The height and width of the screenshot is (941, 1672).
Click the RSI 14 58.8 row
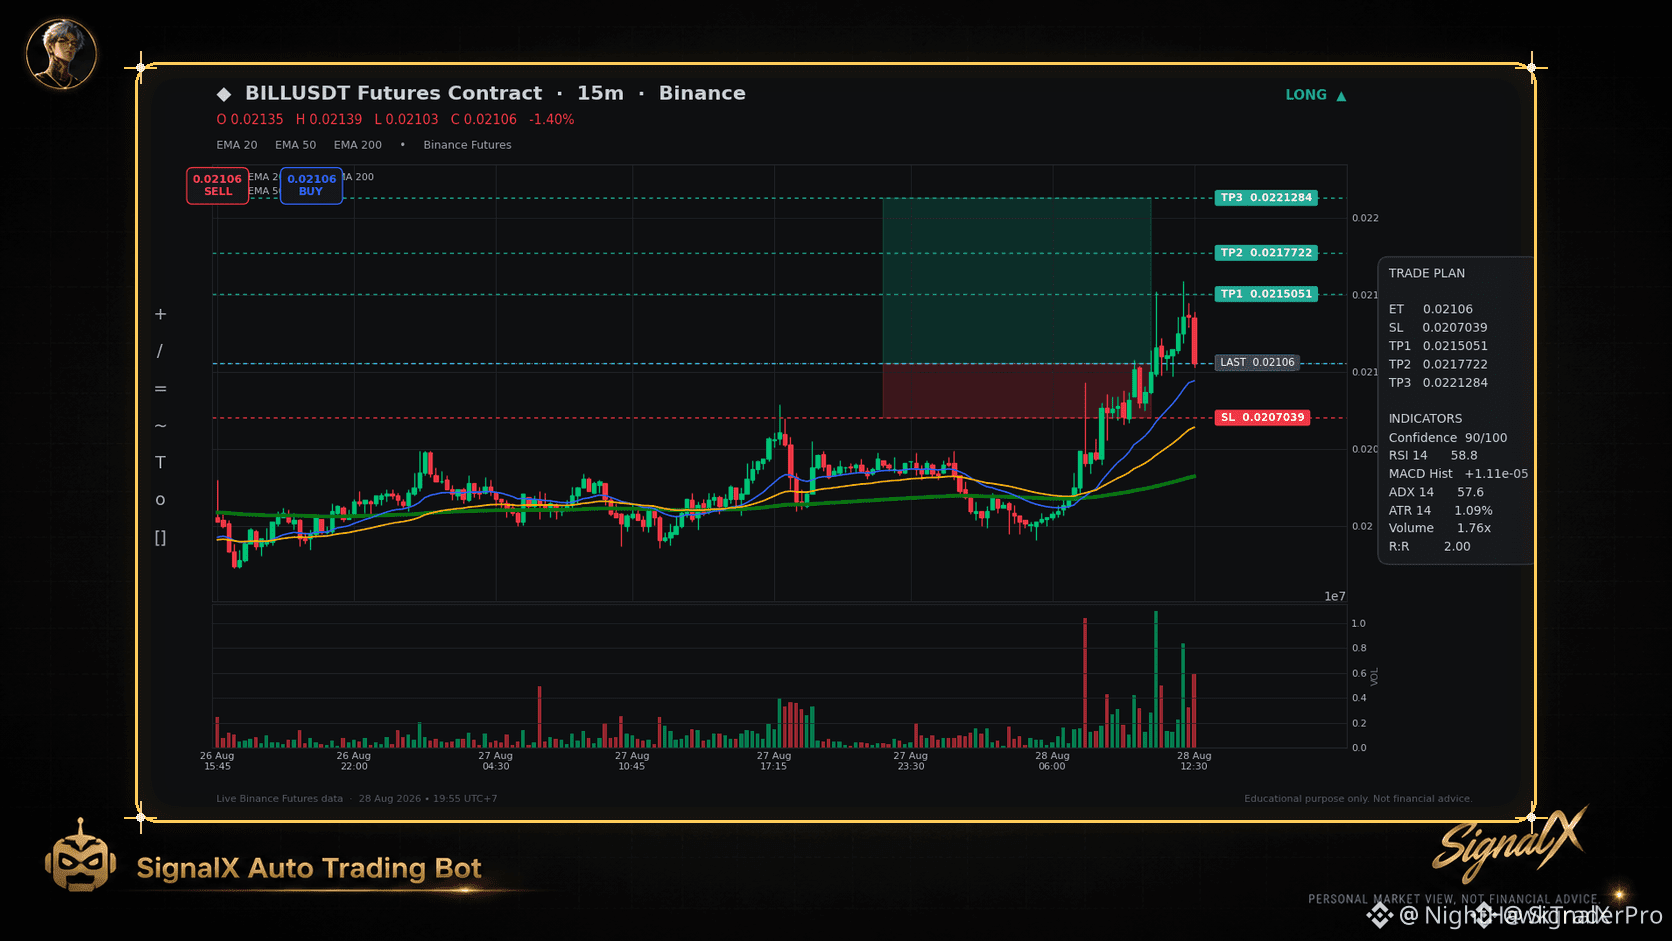tap(1433, 456)
